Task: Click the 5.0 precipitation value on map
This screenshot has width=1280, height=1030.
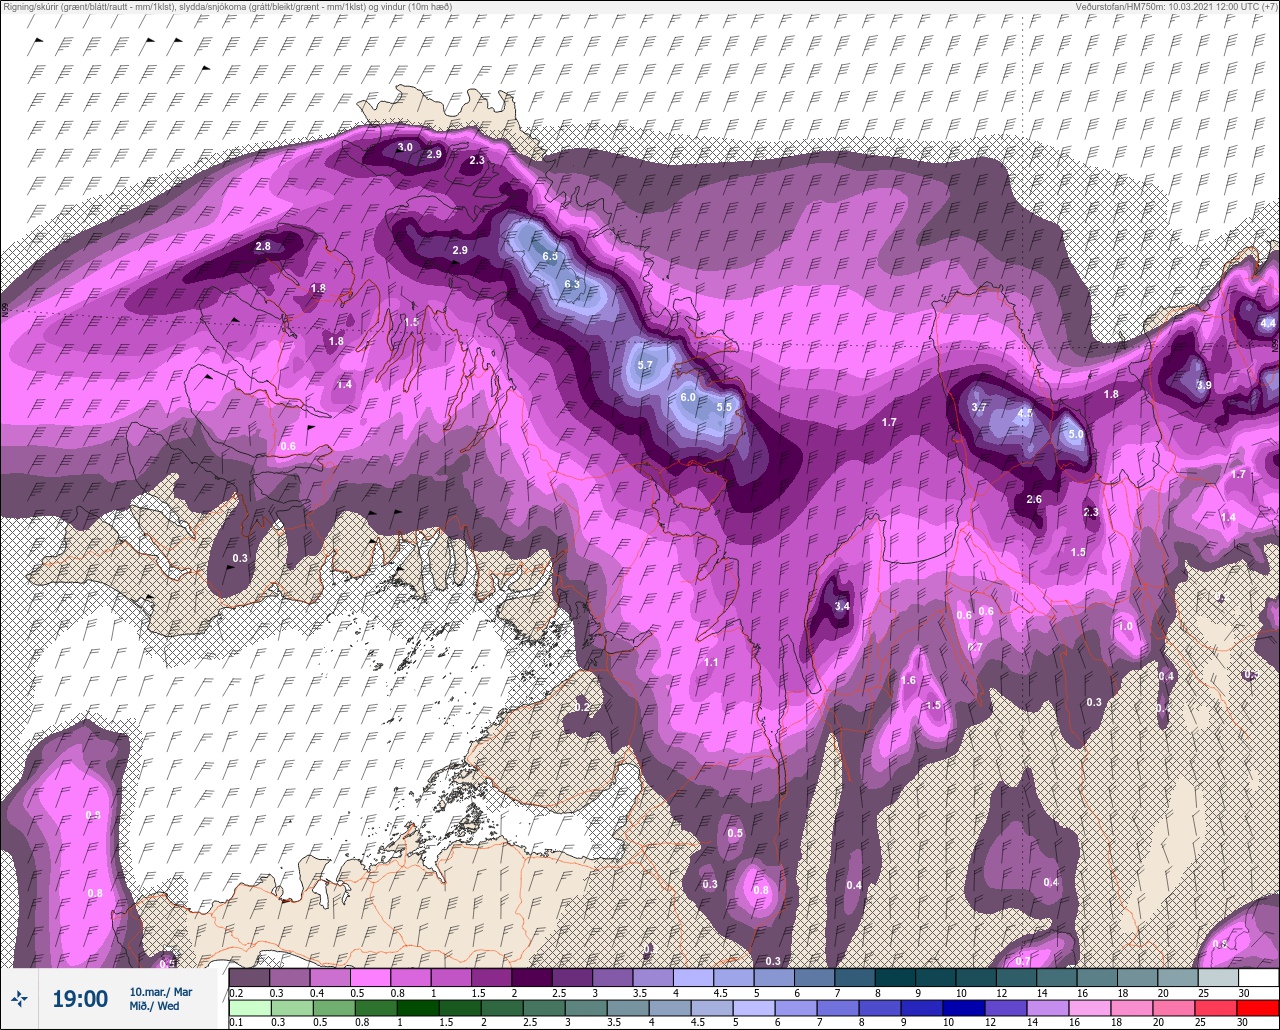Action: pyautogui.click(x=1075, y=435)
